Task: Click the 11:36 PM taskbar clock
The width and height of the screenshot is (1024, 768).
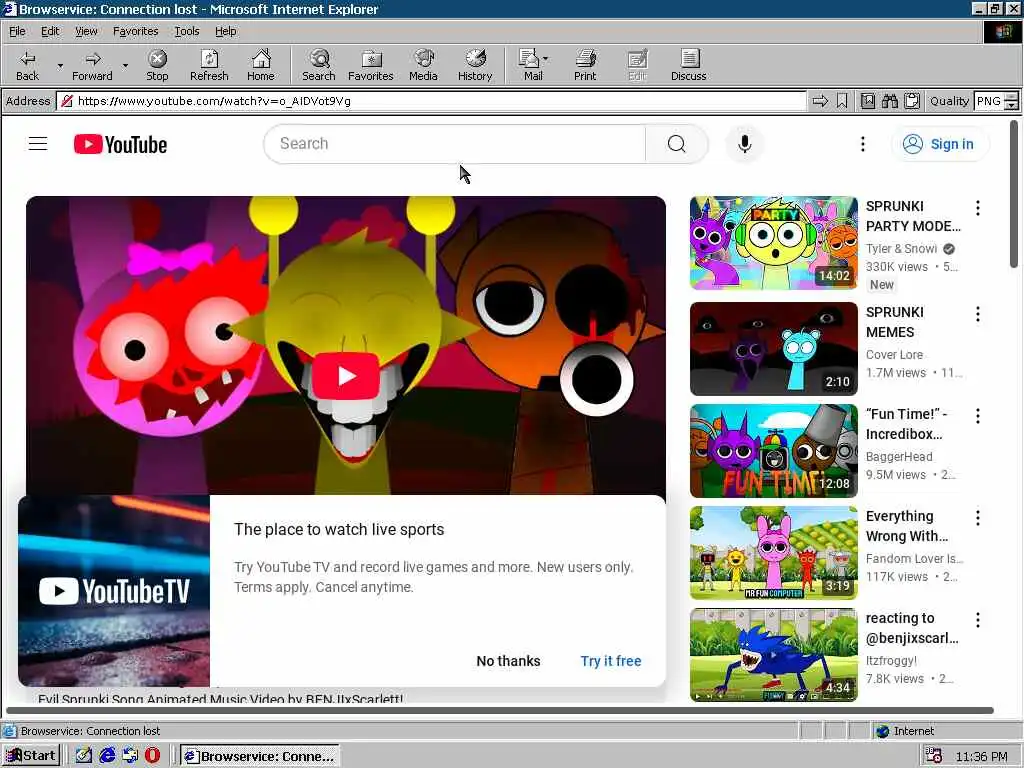Action: [982, 756]
